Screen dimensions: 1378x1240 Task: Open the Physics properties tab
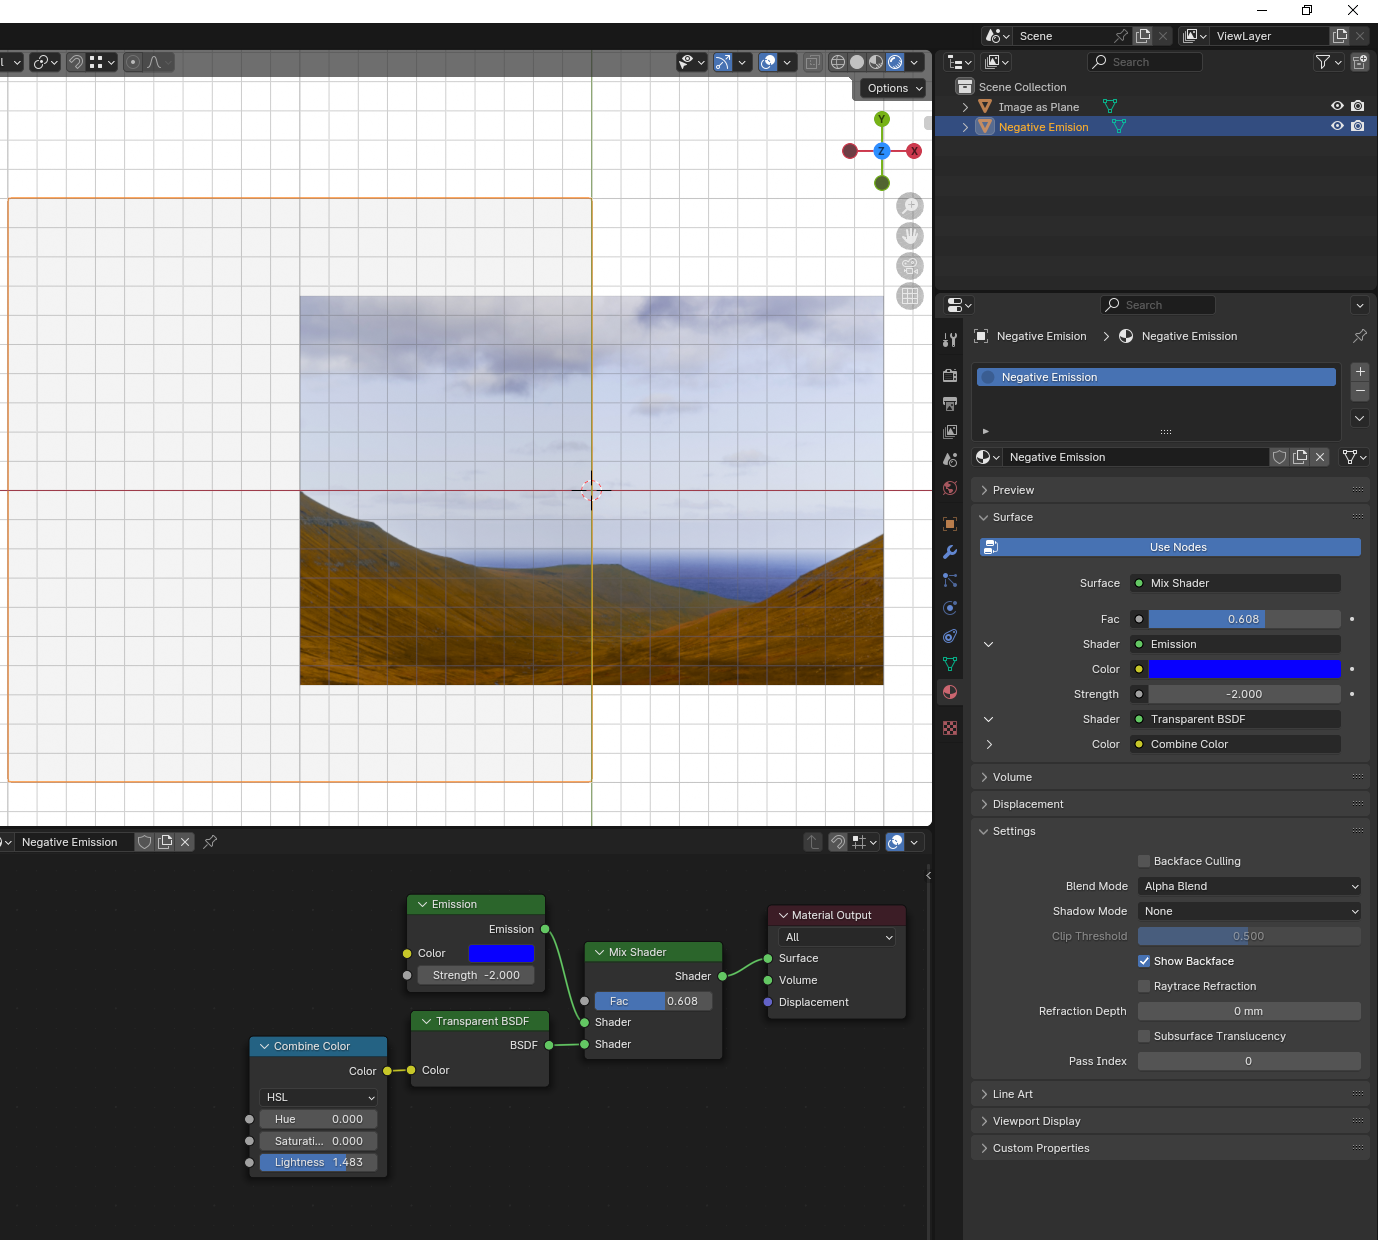(950, 608)
